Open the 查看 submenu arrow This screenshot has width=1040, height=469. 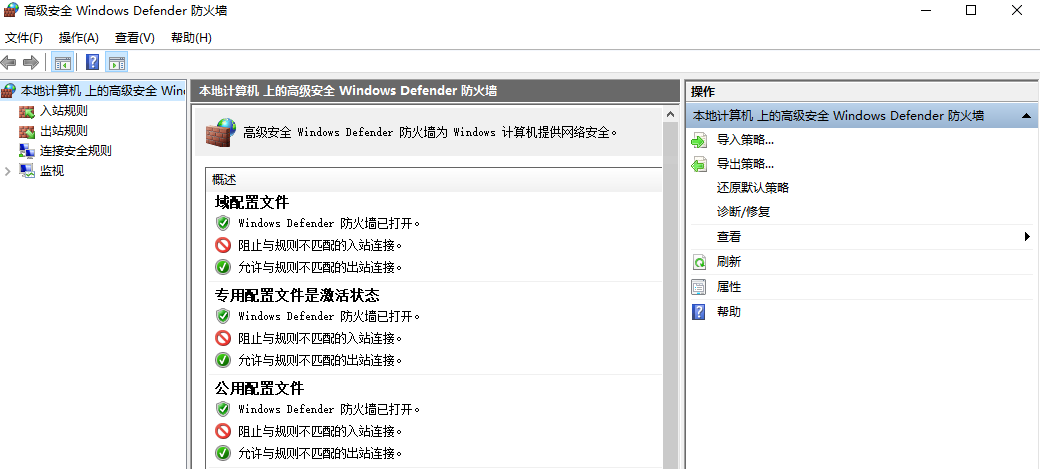[1027, 237]
